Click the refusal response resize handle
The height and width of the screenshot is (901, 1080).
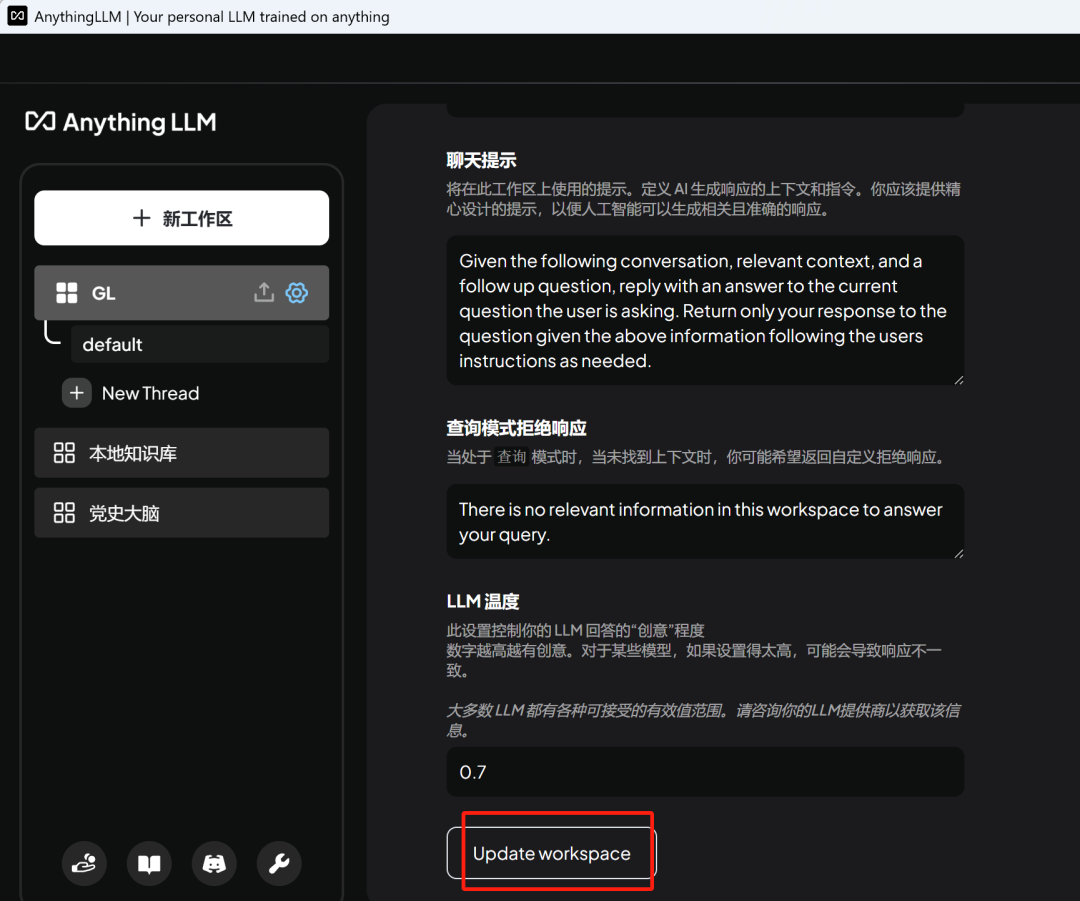958,553
